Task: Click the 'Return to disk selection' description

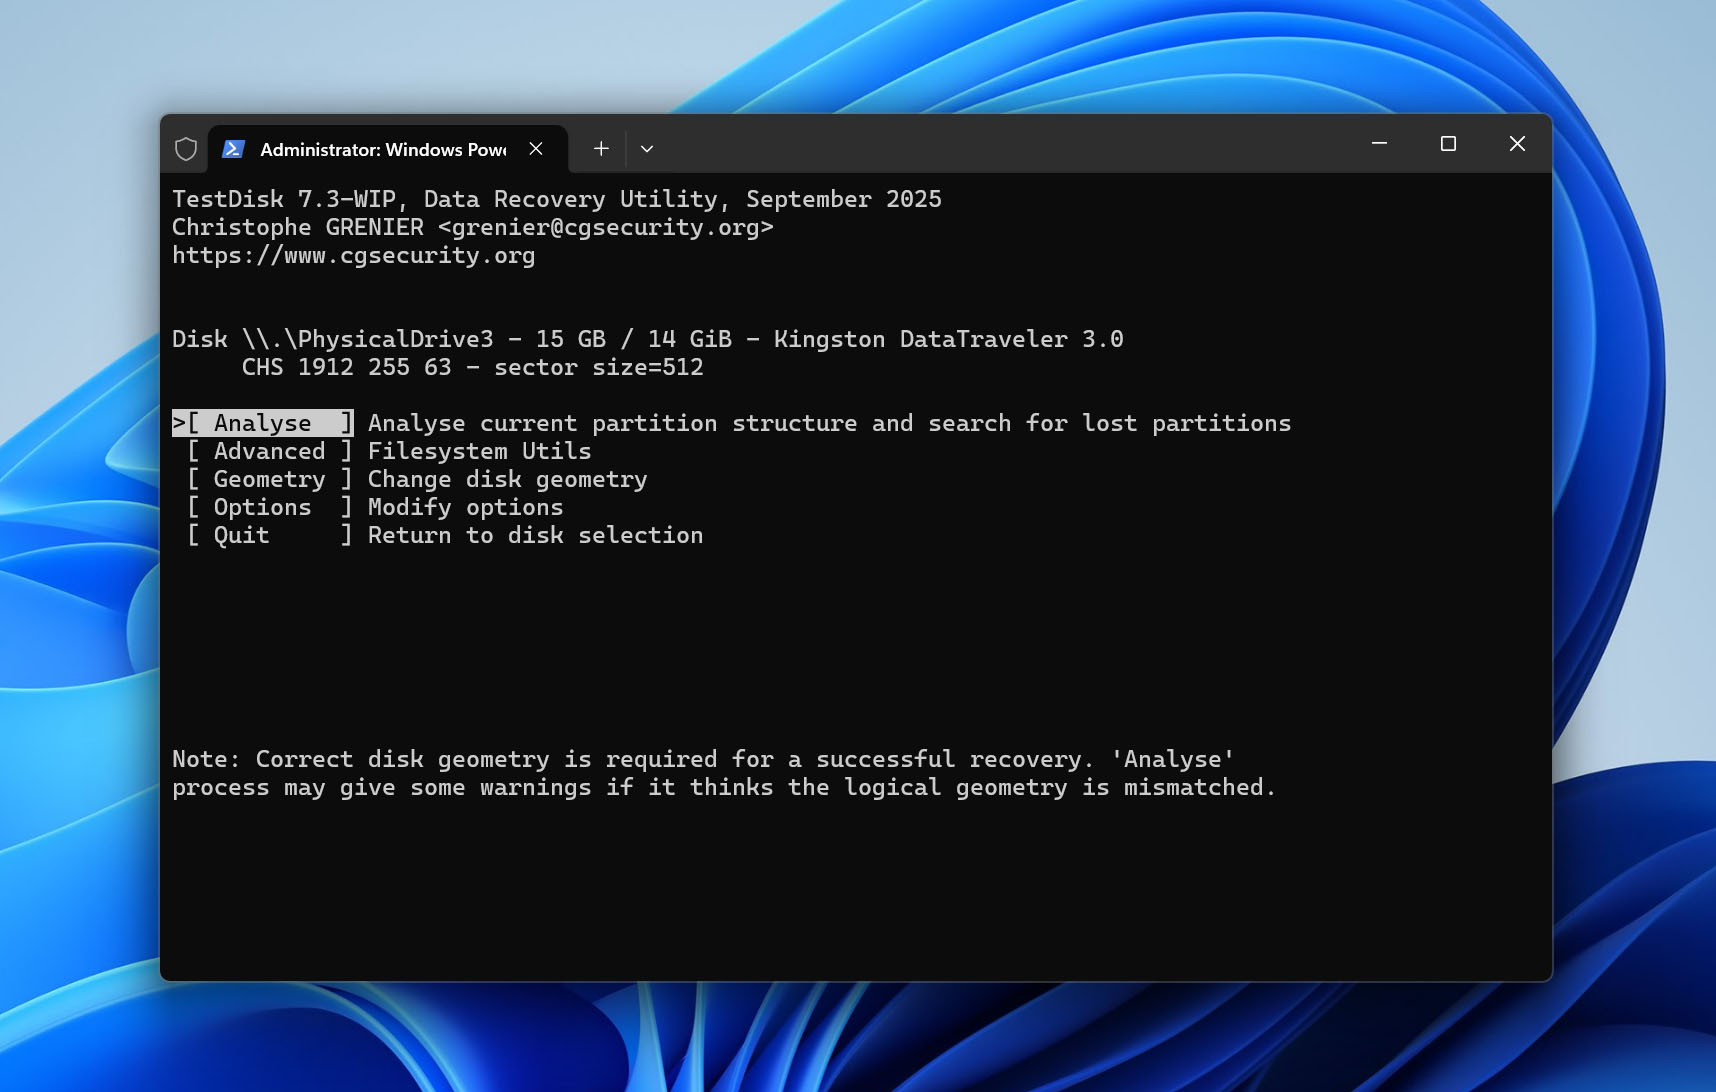Action: click(536, 535)
